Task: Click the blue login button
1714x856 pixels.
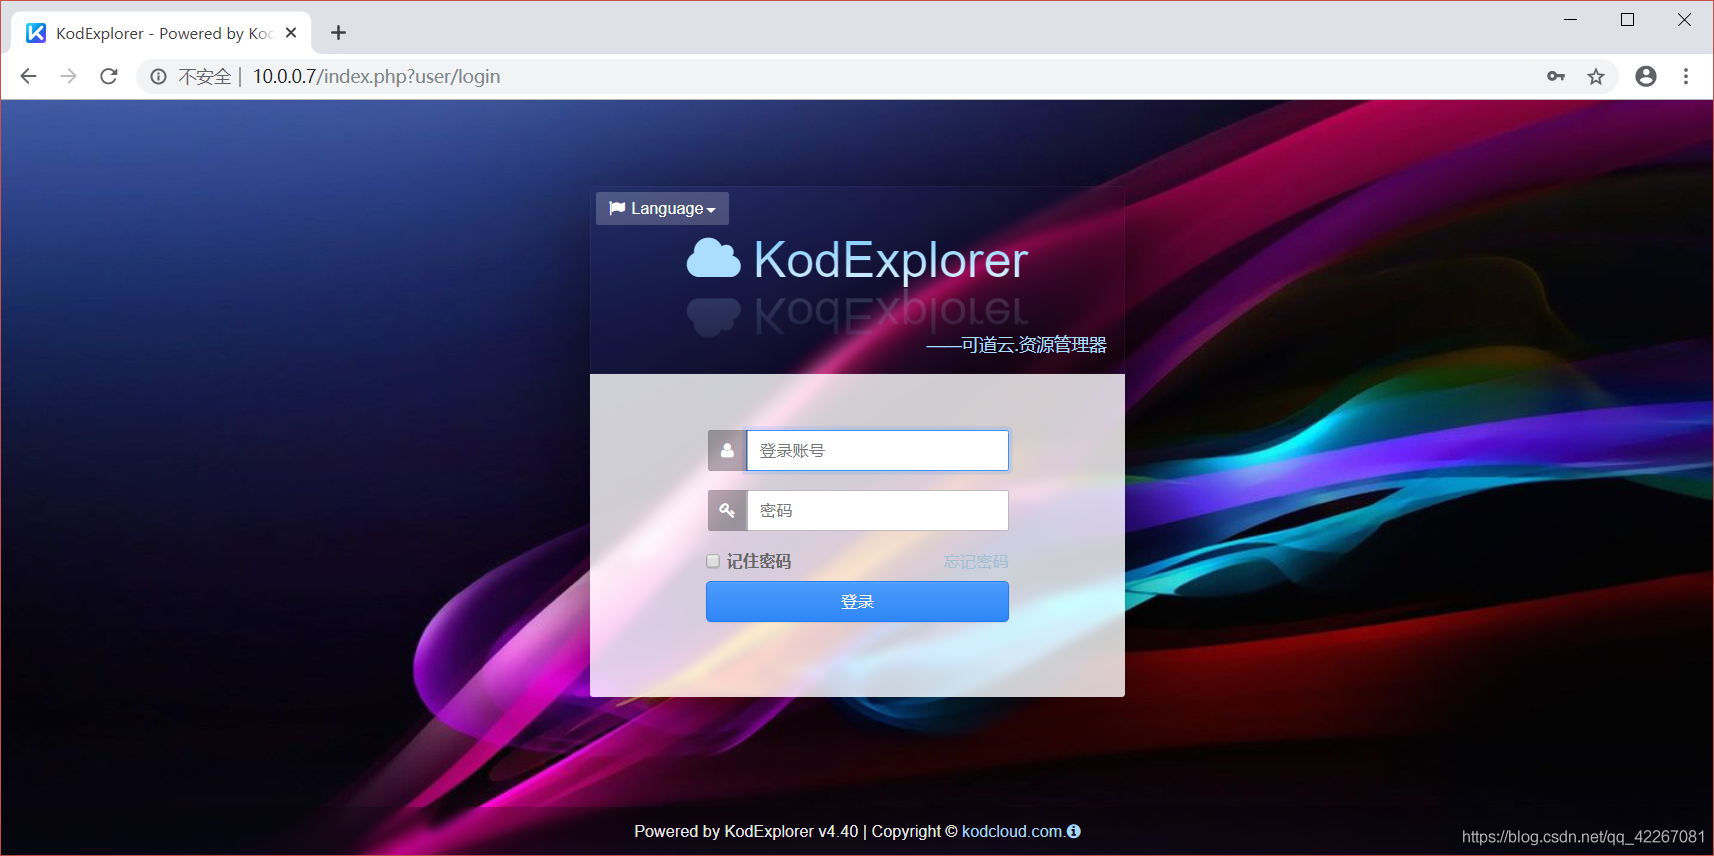Action: [857, 602]
